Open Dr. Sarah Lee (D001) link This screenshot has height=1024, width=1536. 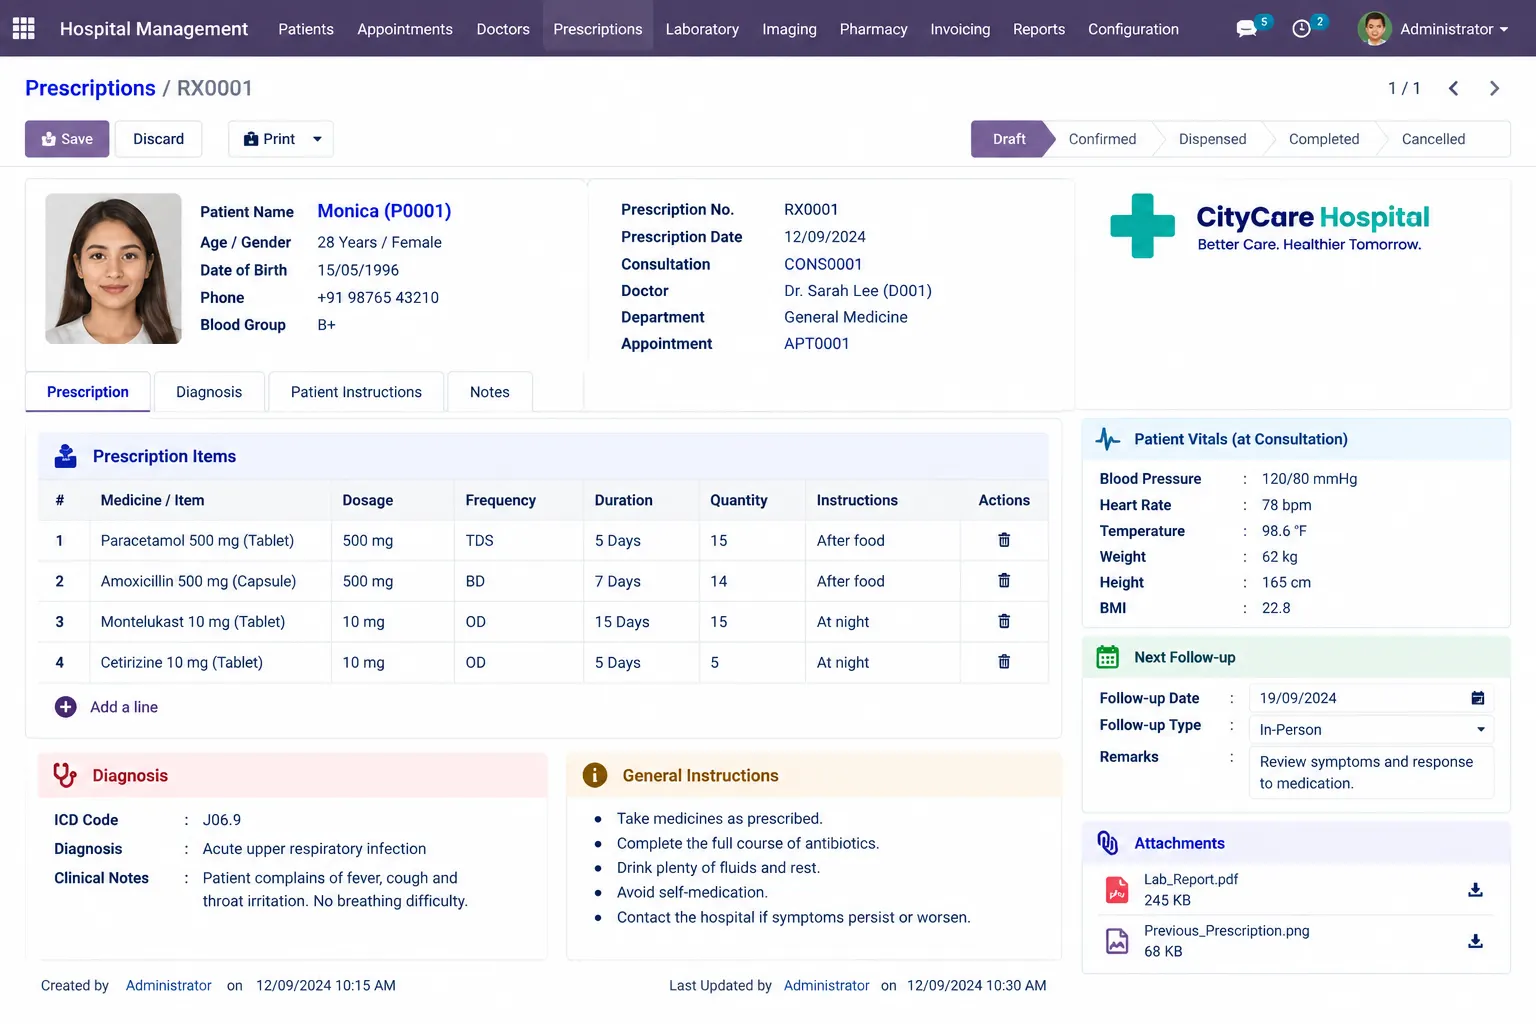coord(858,290)
